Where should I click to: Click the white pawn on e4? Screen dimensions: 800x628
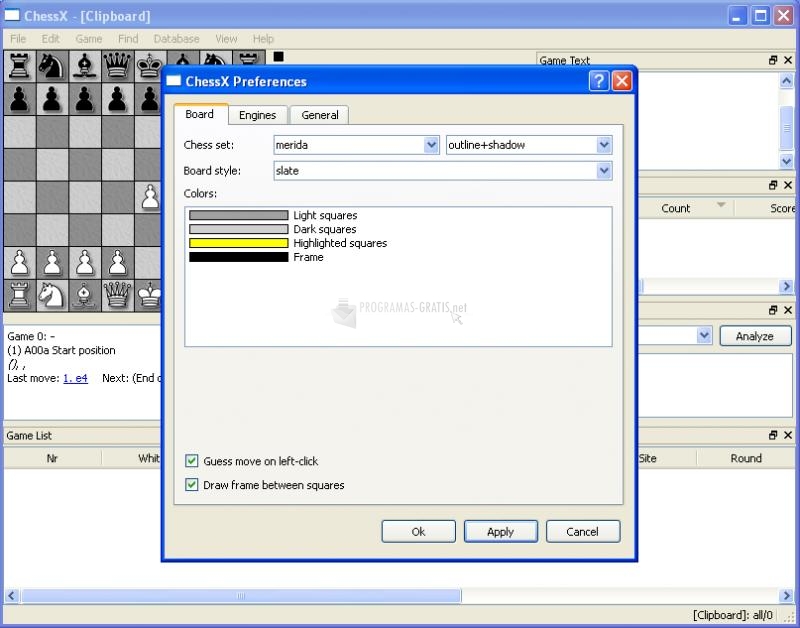pos(149,197)
